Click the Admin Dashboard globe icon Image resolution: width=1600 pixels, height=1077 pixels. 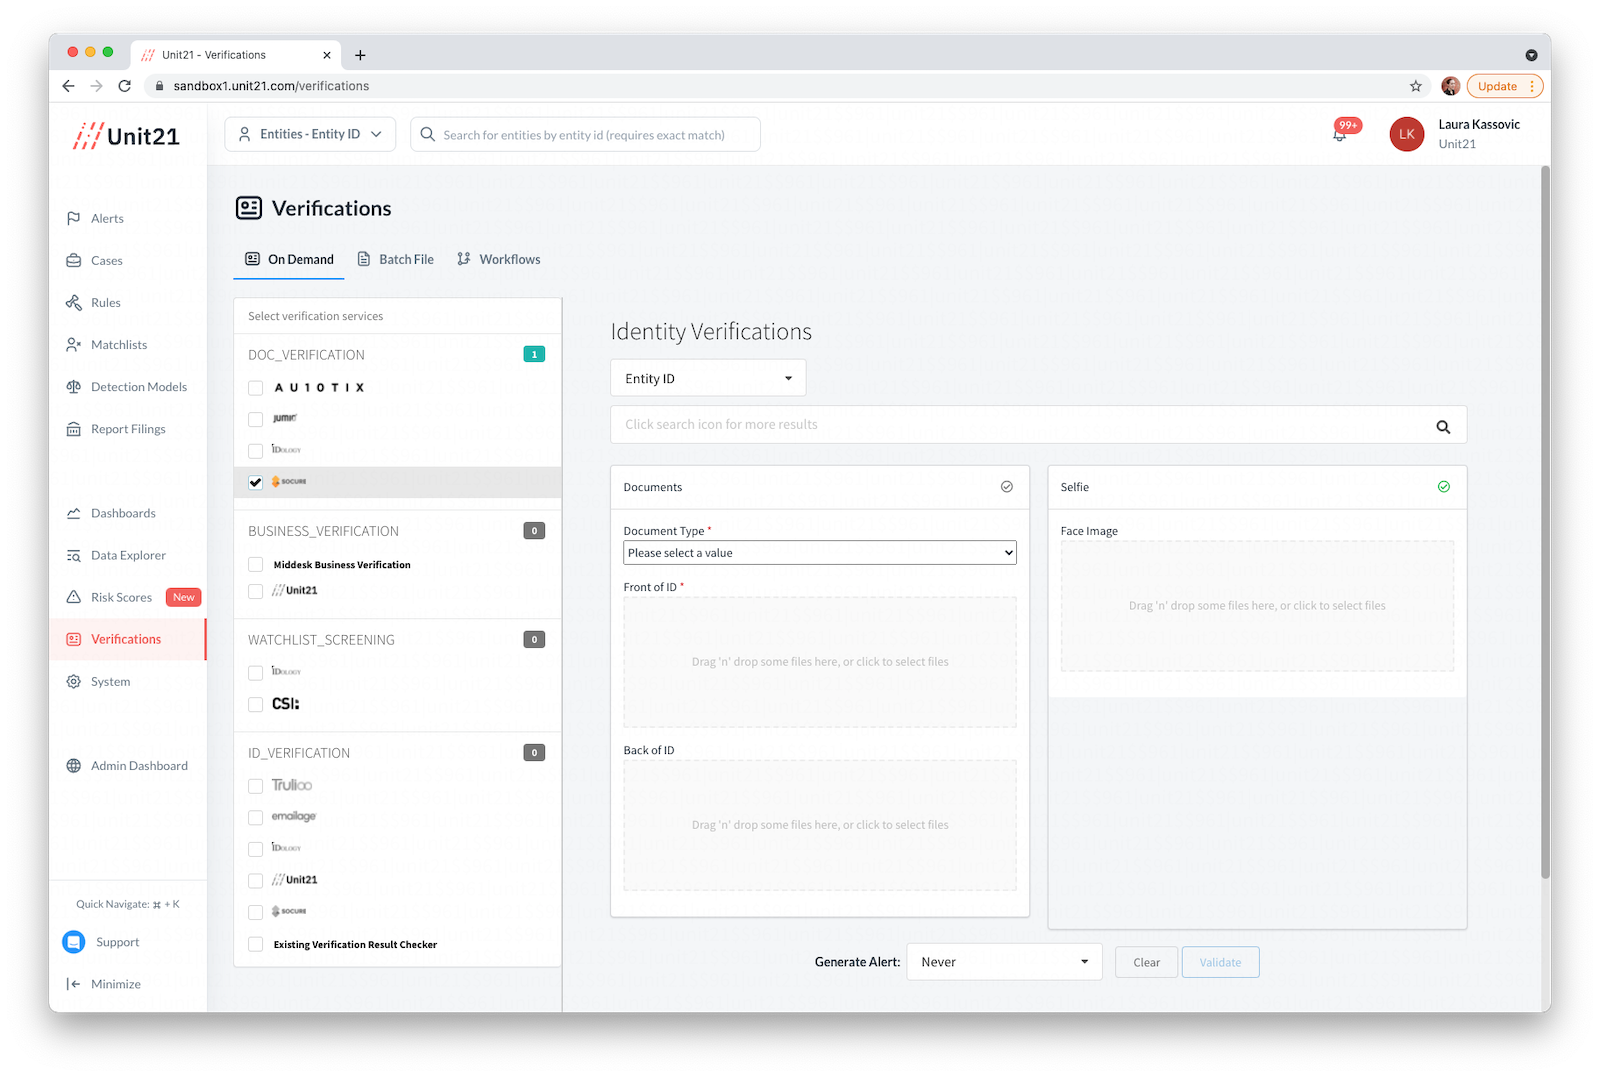pyautogui.click(x=73, y=765)
